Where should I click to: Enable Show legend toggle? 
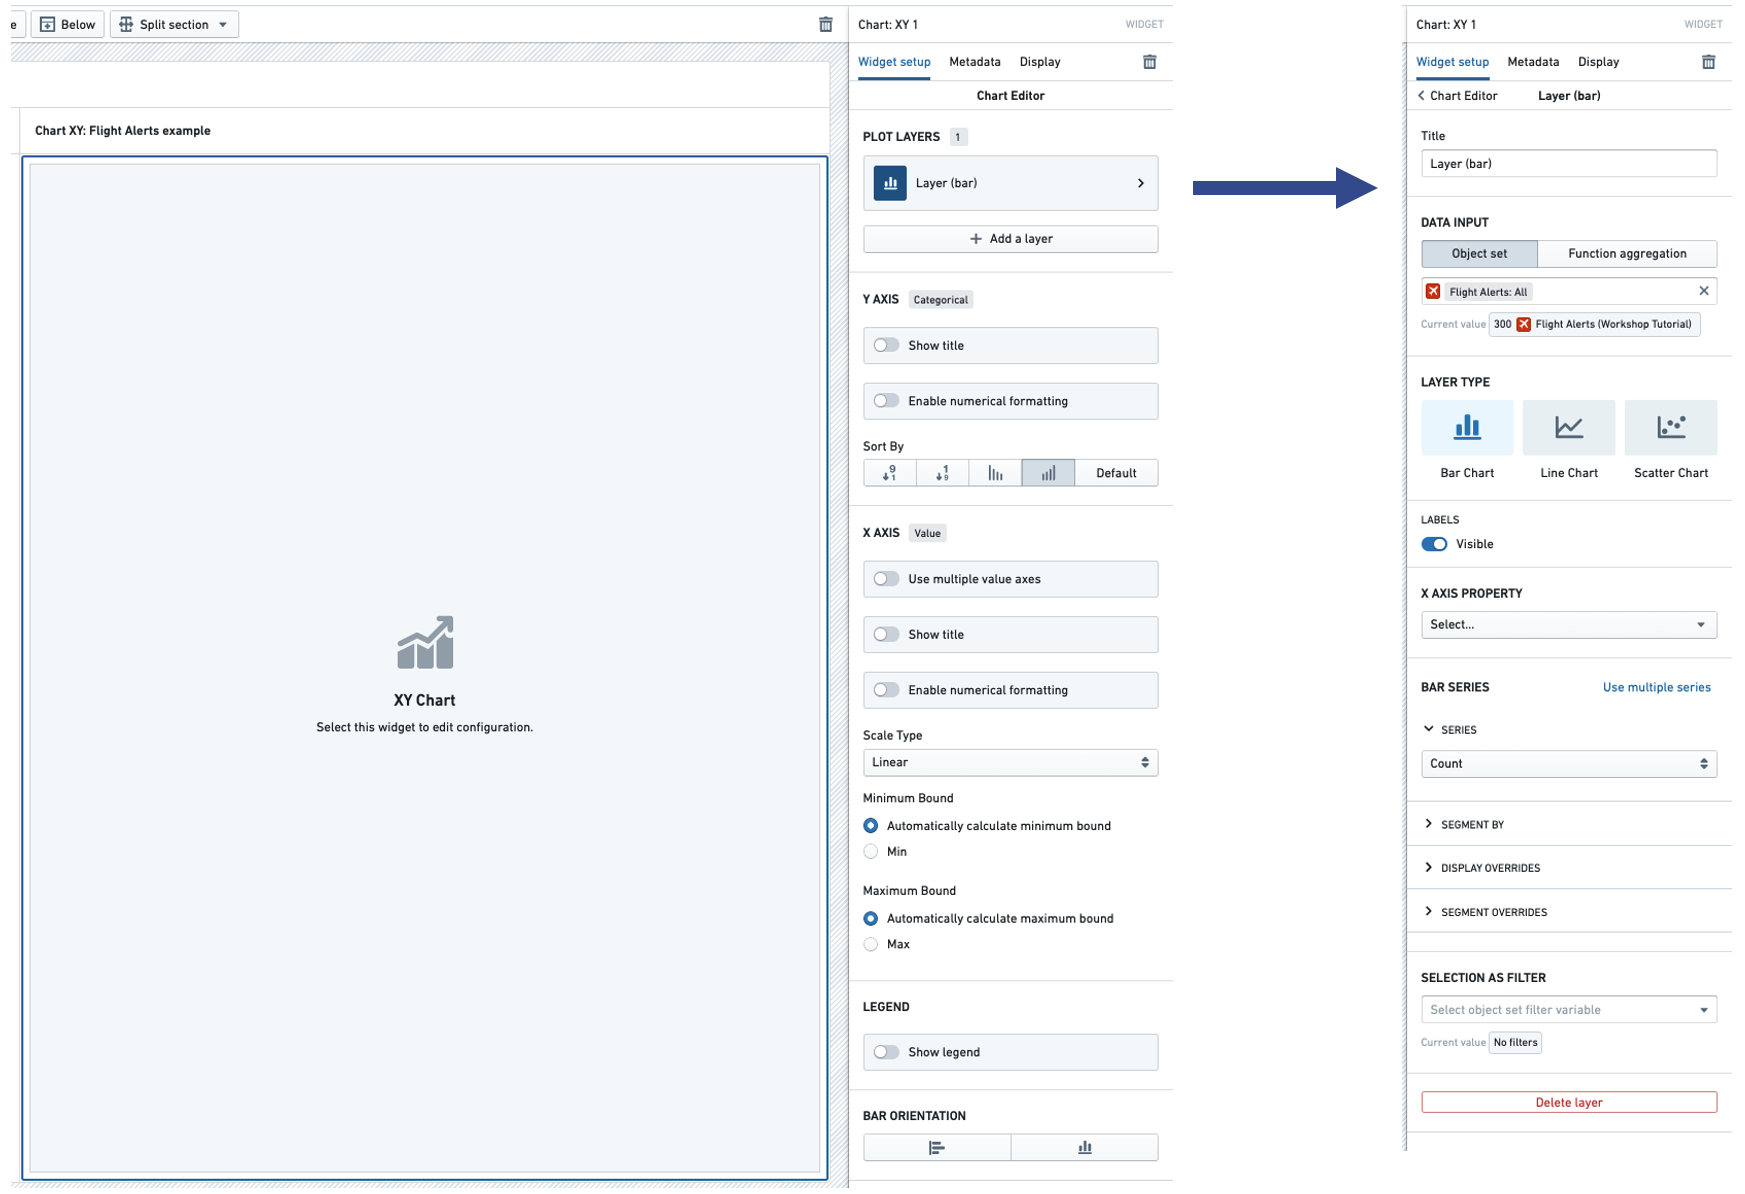point(886,1052)
